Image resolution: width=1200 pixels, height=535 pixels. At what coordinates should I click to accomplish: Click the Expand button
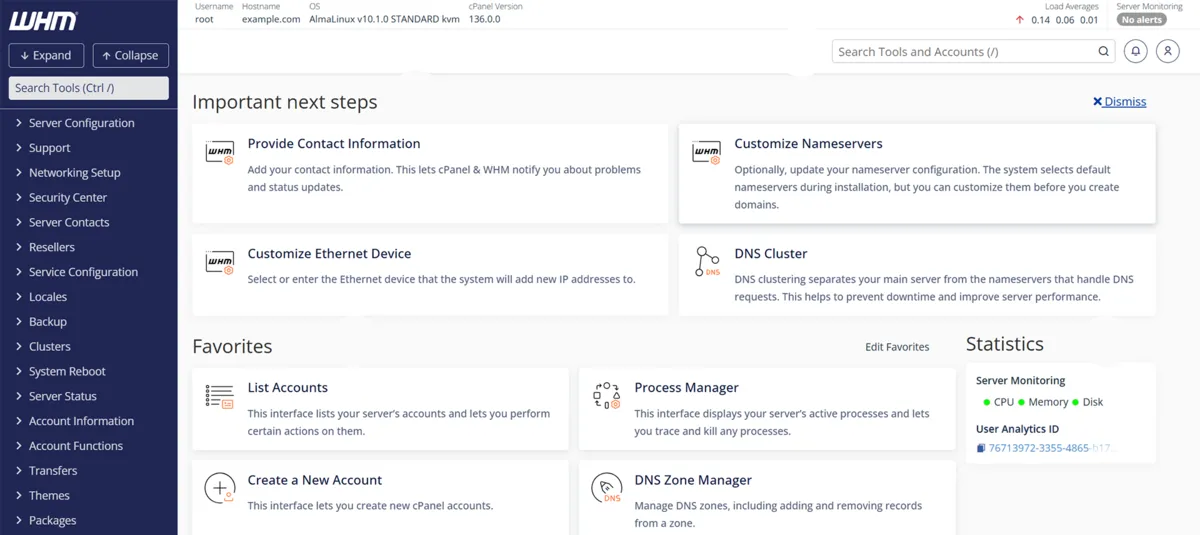coord(46,55)
